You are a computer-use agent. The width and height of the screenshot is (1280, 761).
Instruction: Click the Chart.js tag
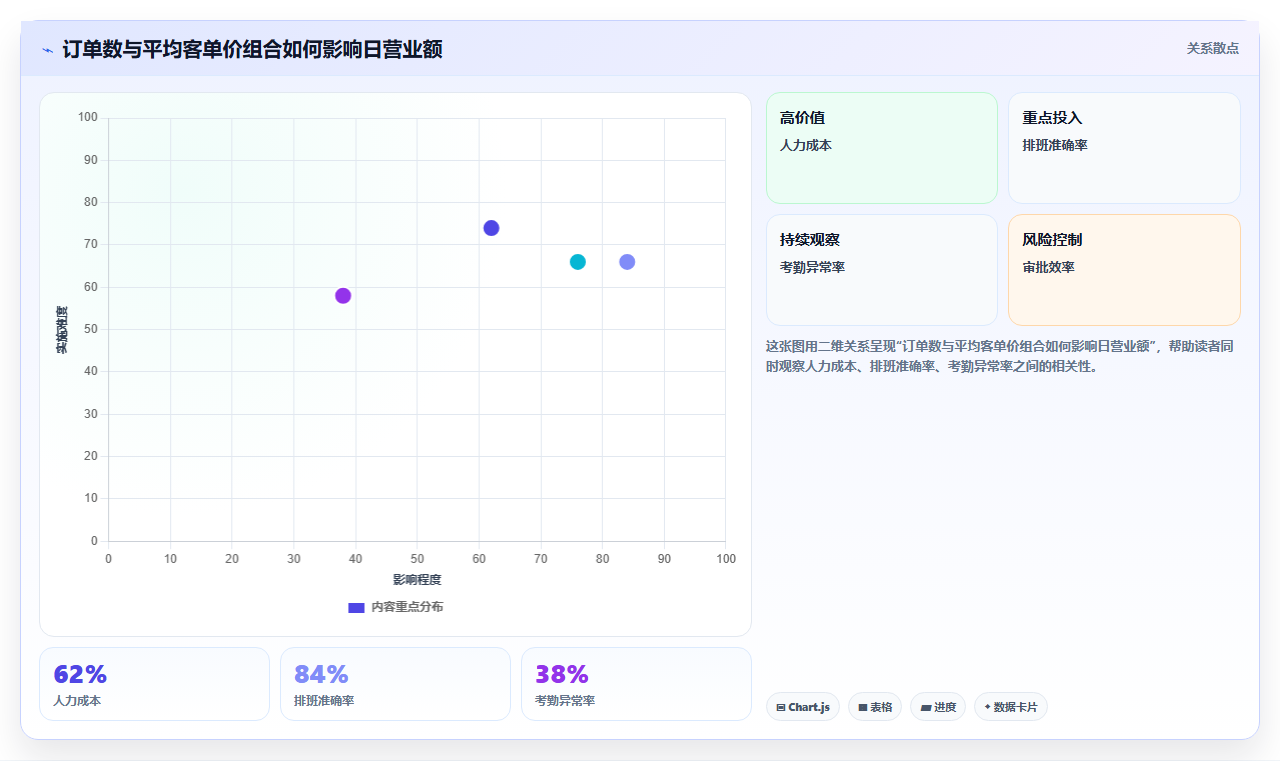pos(803,707)
